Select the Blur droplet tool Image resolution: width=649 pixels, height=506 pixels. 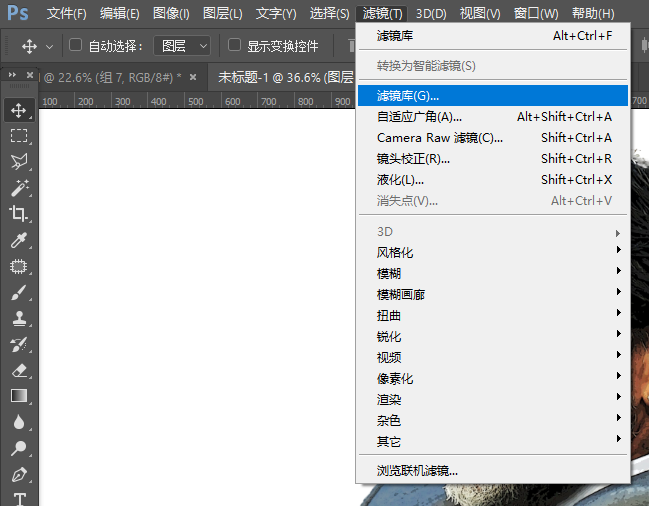(x=19, y=422)
